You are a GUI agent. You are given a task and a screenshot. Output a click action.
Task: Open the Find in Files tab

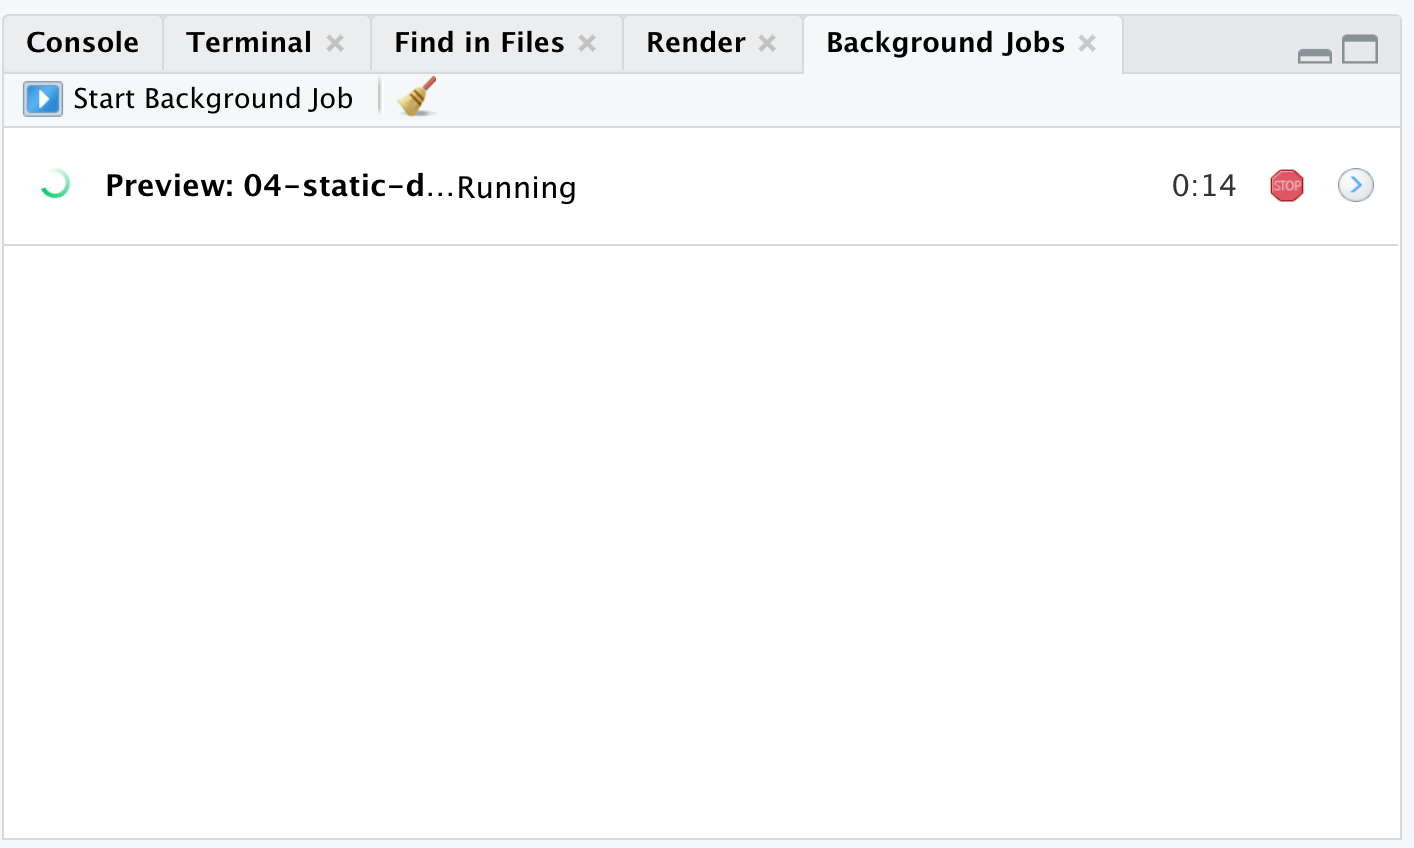[x=479, y=43]
